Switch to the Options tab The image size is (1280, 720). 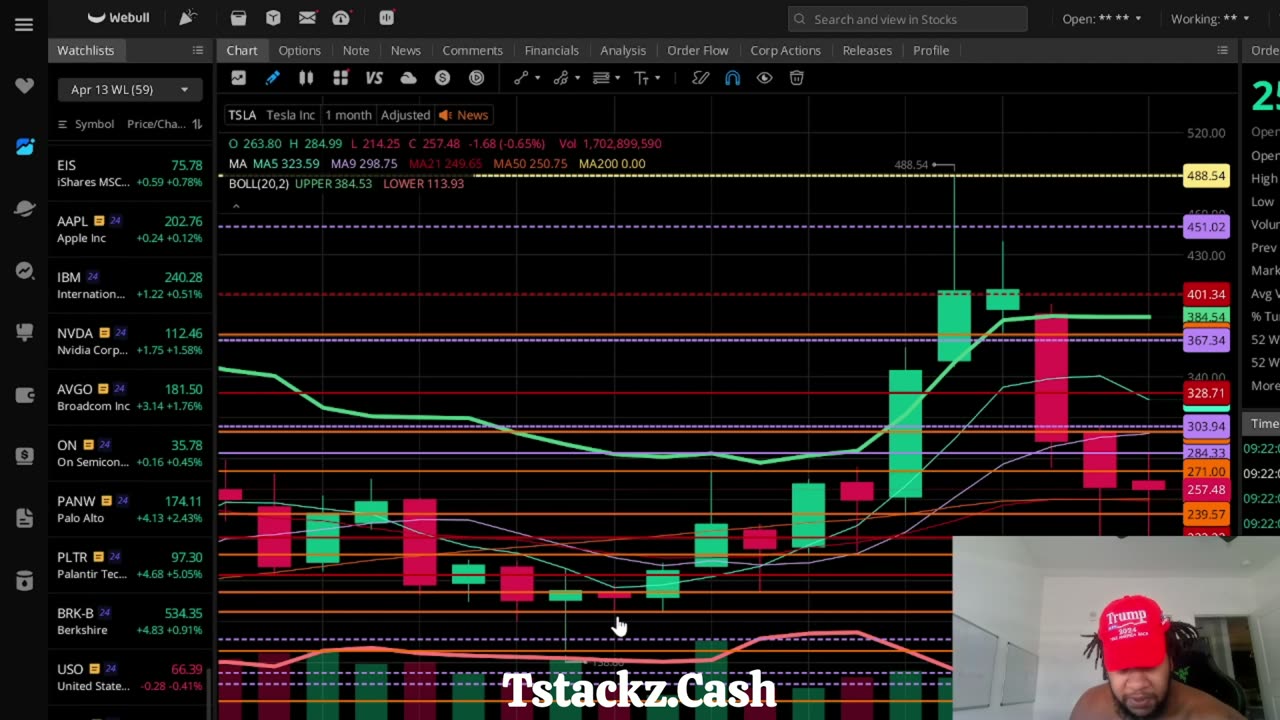coord(299,50)
